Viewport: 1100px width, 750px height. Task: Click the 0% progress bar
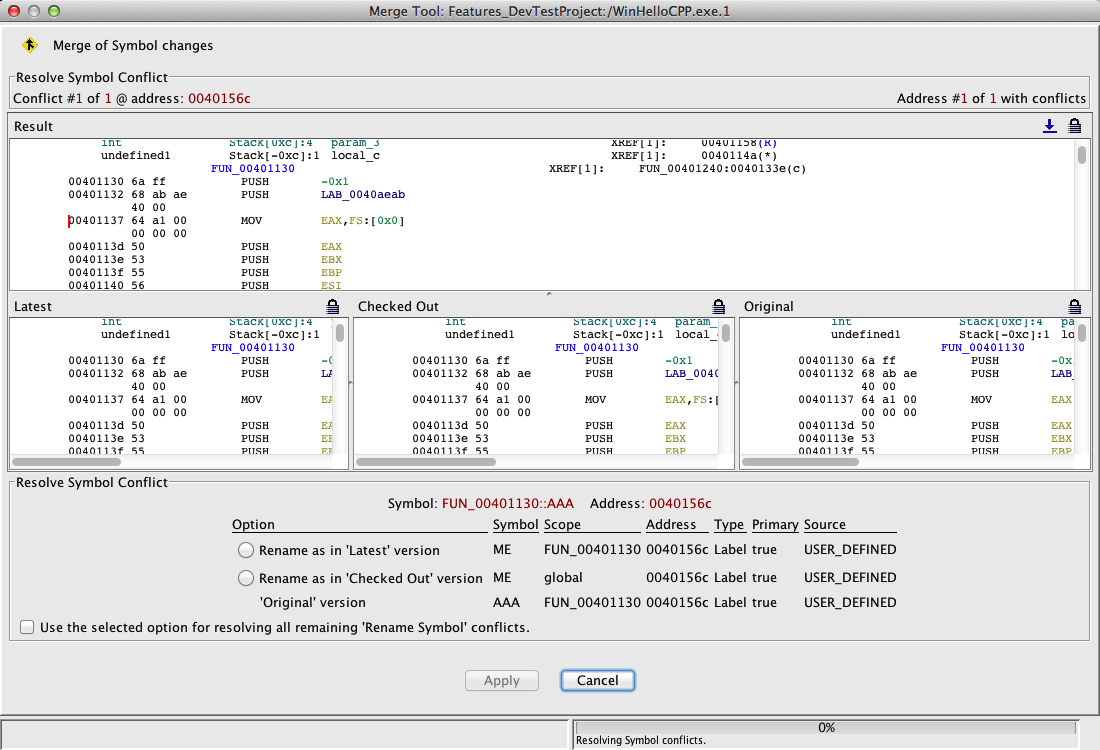[x=826, y=727]
